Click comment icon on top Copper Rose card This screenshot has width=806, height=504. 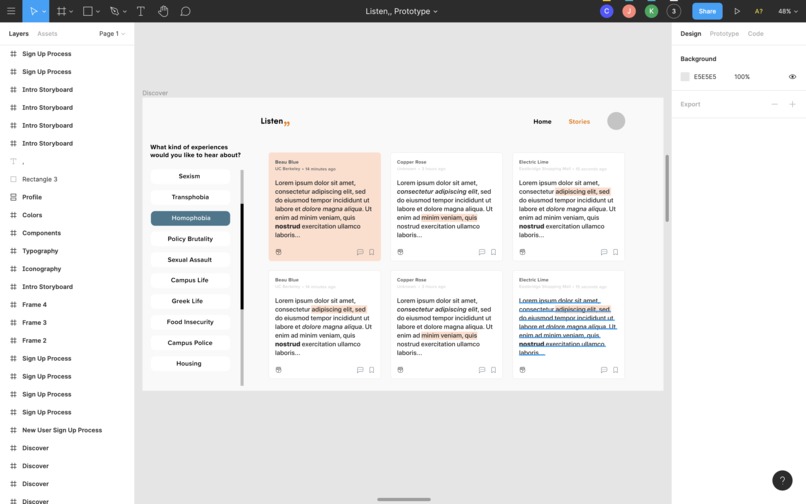[x=482, y=252]
